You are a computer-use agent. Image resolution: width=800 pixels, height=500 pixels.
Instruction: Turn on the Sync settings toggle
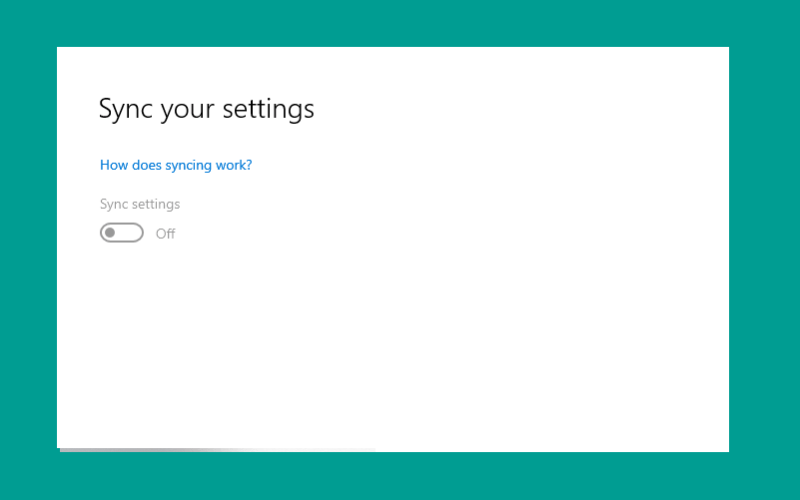pyautogui.click(x=121, y=233)
